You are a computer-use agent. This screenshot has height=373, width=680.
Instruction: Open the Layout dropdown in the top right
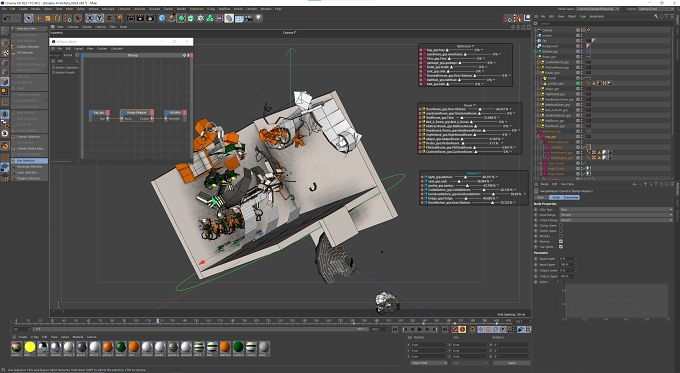pyautogui.click(x=656, y=9)
